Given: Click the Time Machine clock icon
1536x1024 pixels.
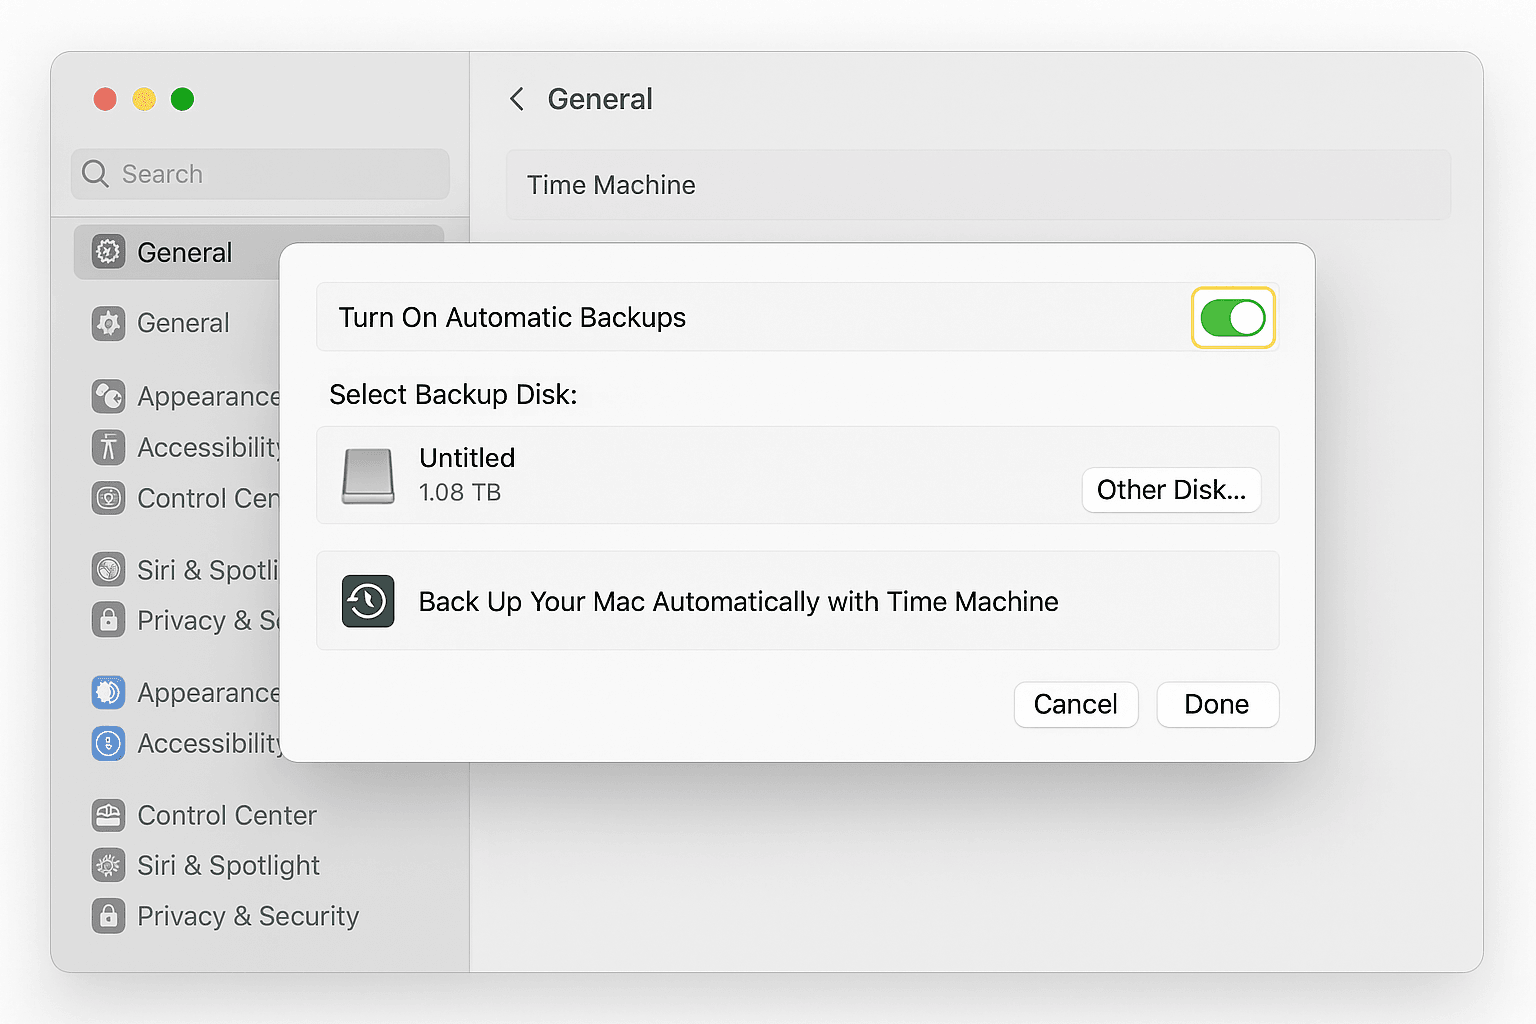Looking at the screenshot, I should pyautogui.click(x=368, y=601).
